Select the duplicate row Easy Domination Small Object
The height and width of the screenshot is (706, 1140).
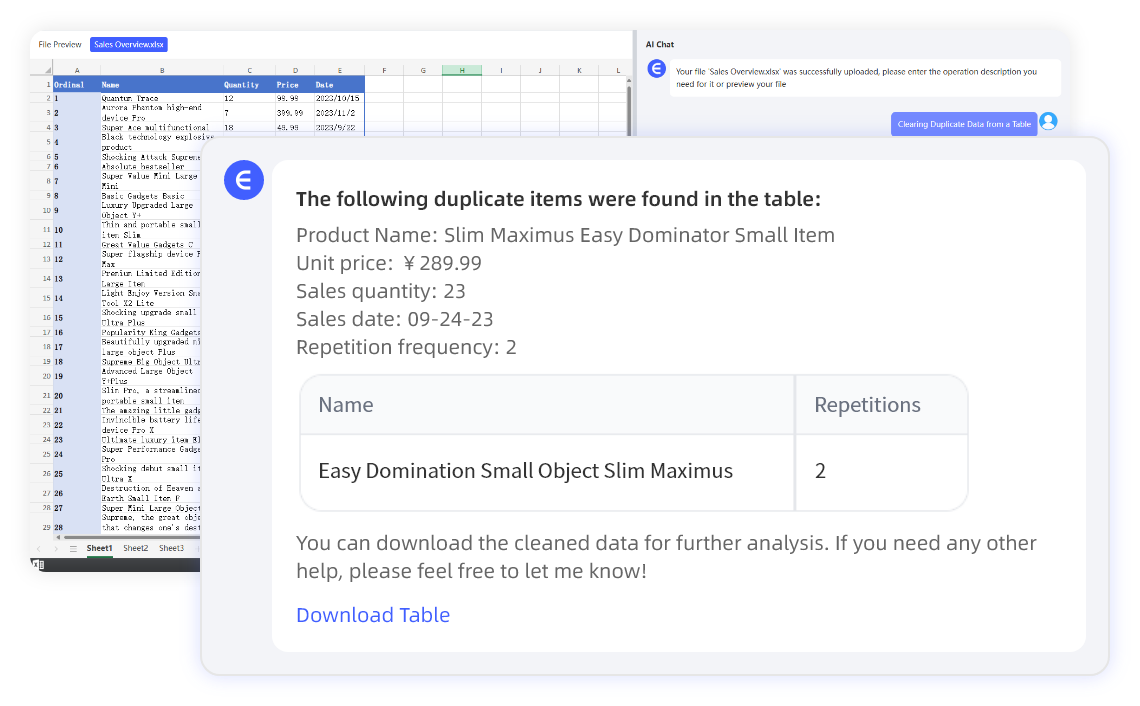pos(525,470)
